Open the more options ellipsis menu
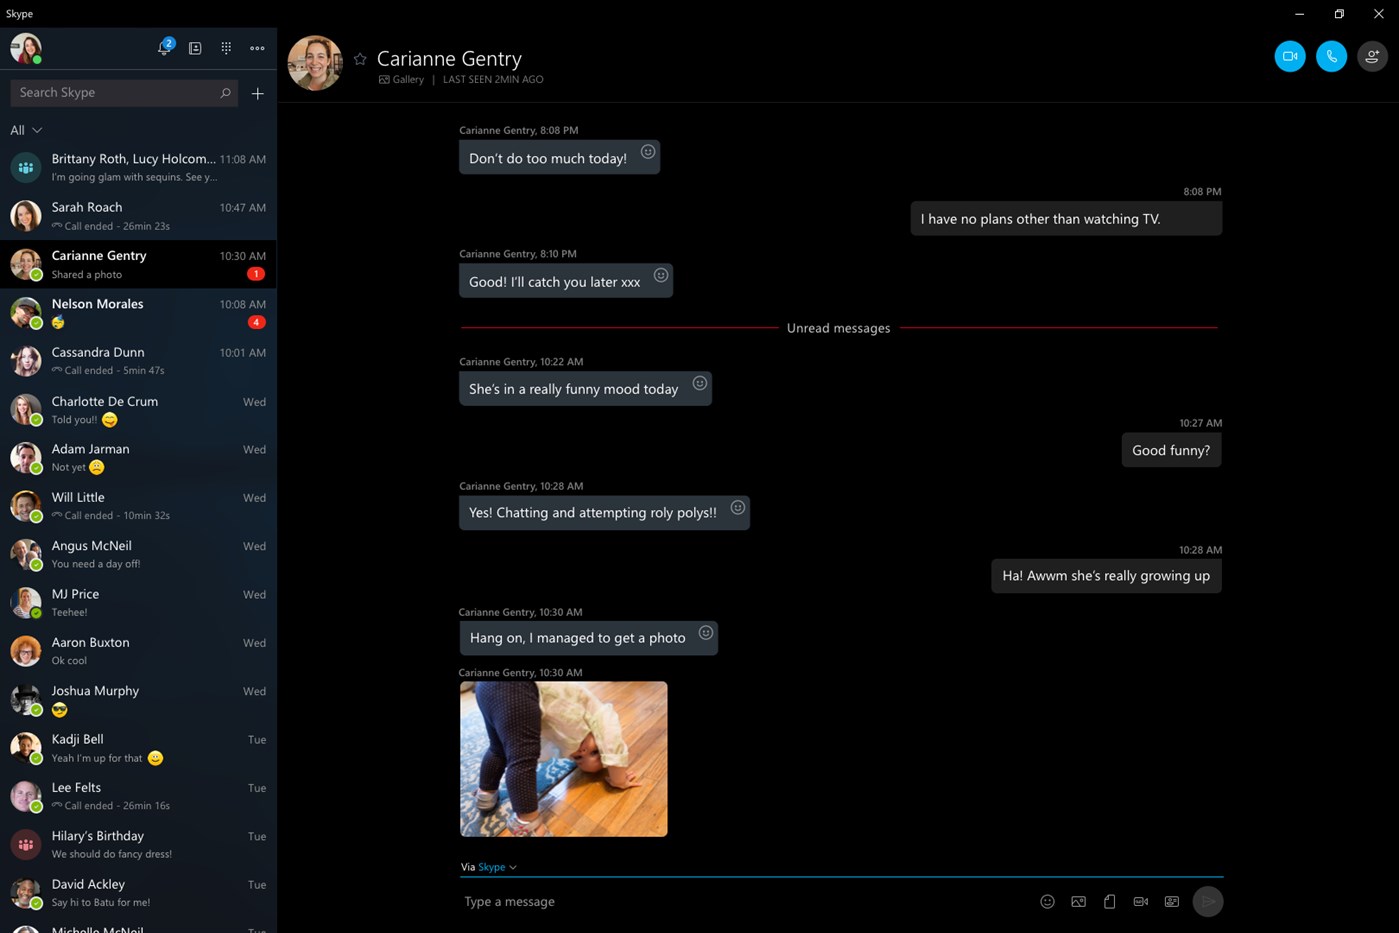This screenshot has height=933, width=1399. coord(257,48)
